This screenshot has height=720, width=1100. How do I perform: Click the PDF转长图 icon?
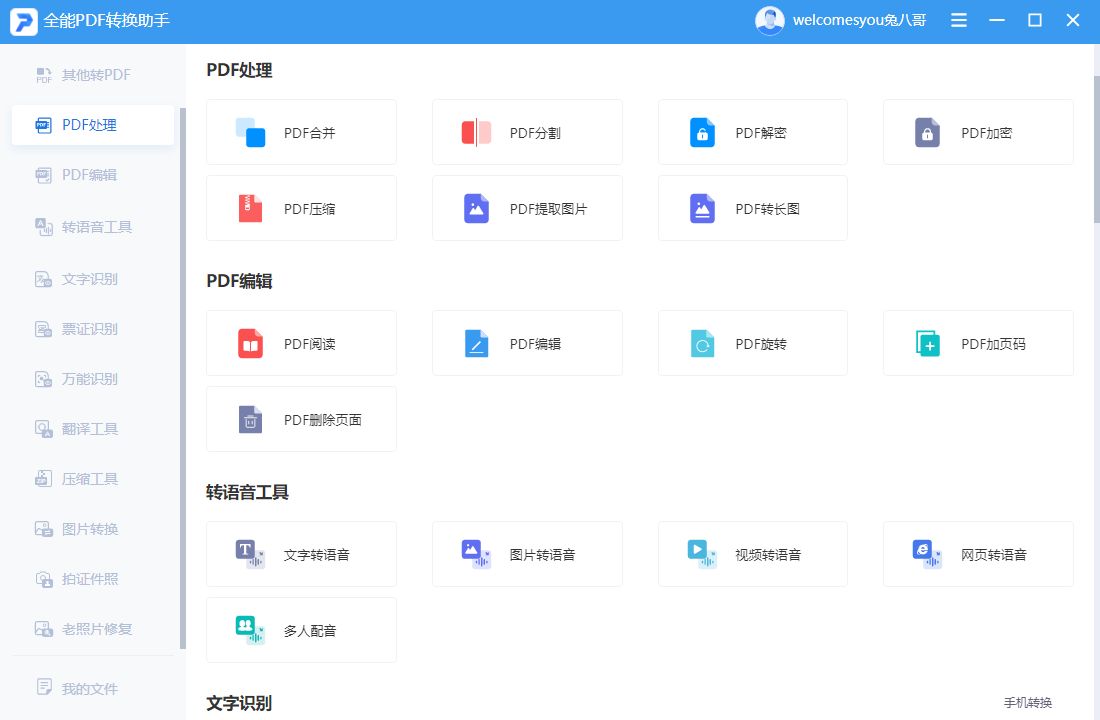702,208
